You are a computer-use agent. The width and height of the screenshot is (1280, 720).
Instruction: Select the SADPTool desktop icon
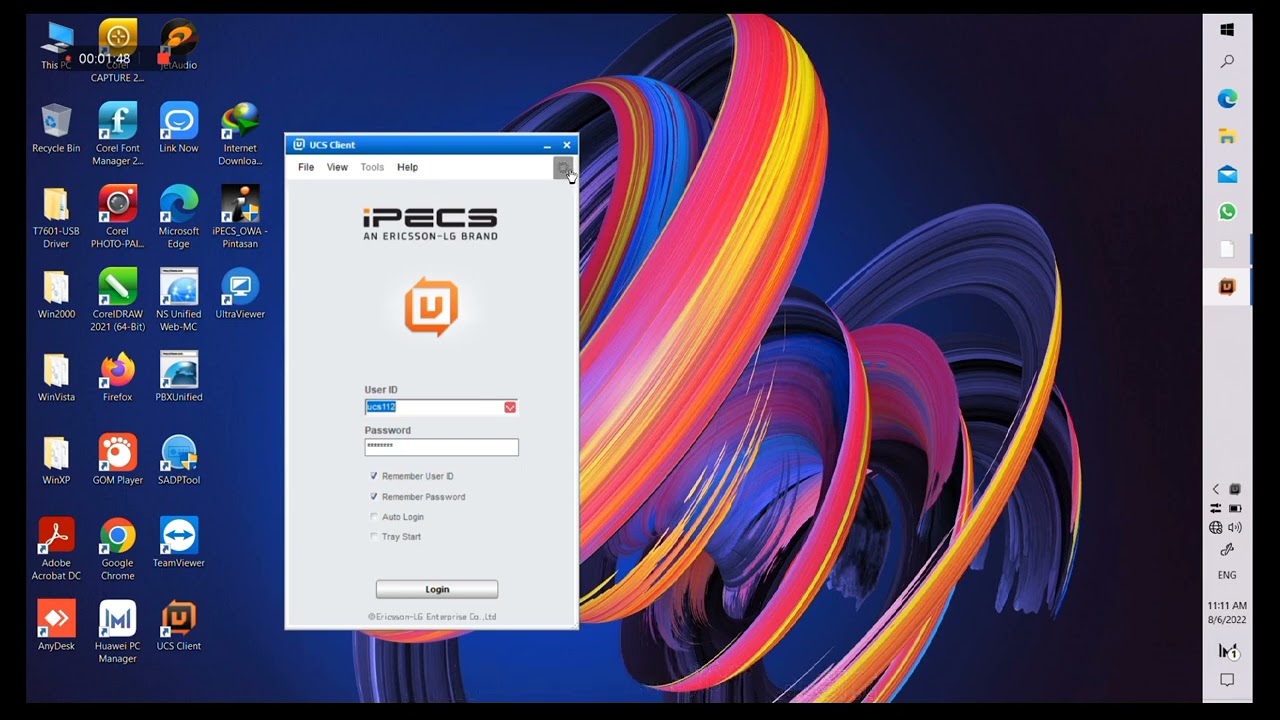coord(179,460)
